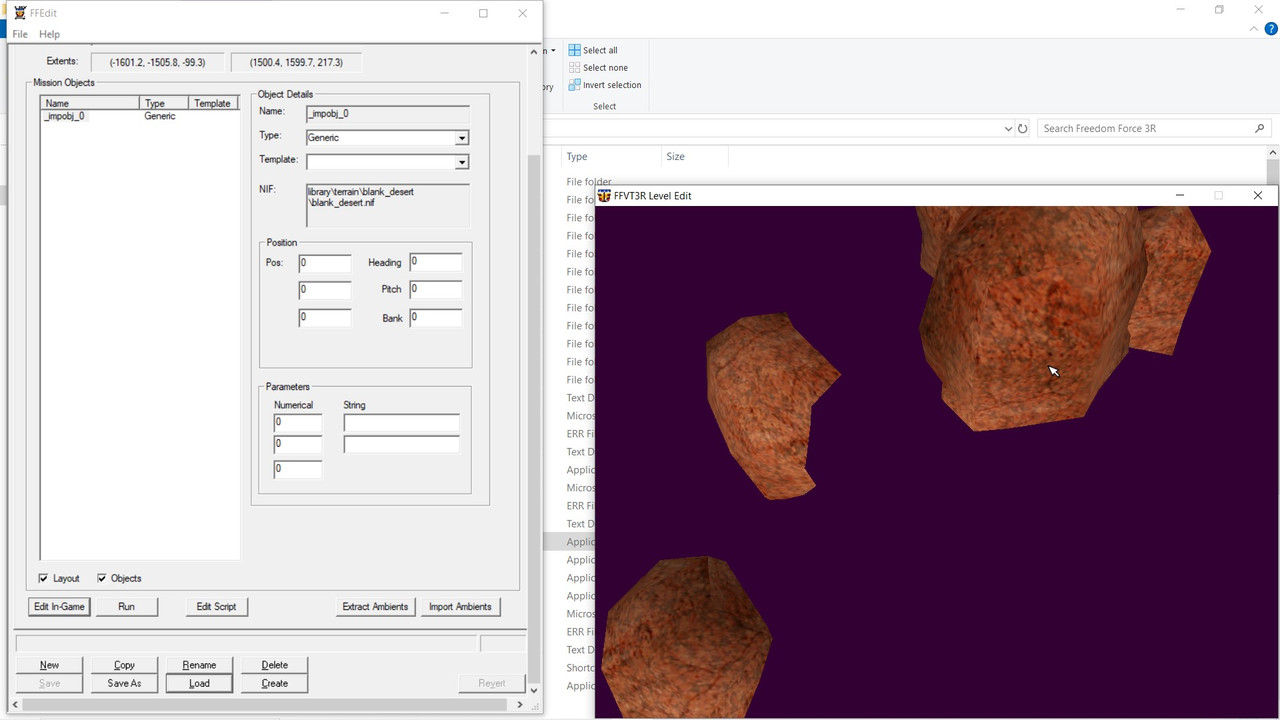Click the NIF path text box
The image size is (1280, 720).
pyautogui.click(x=387, y=205)
